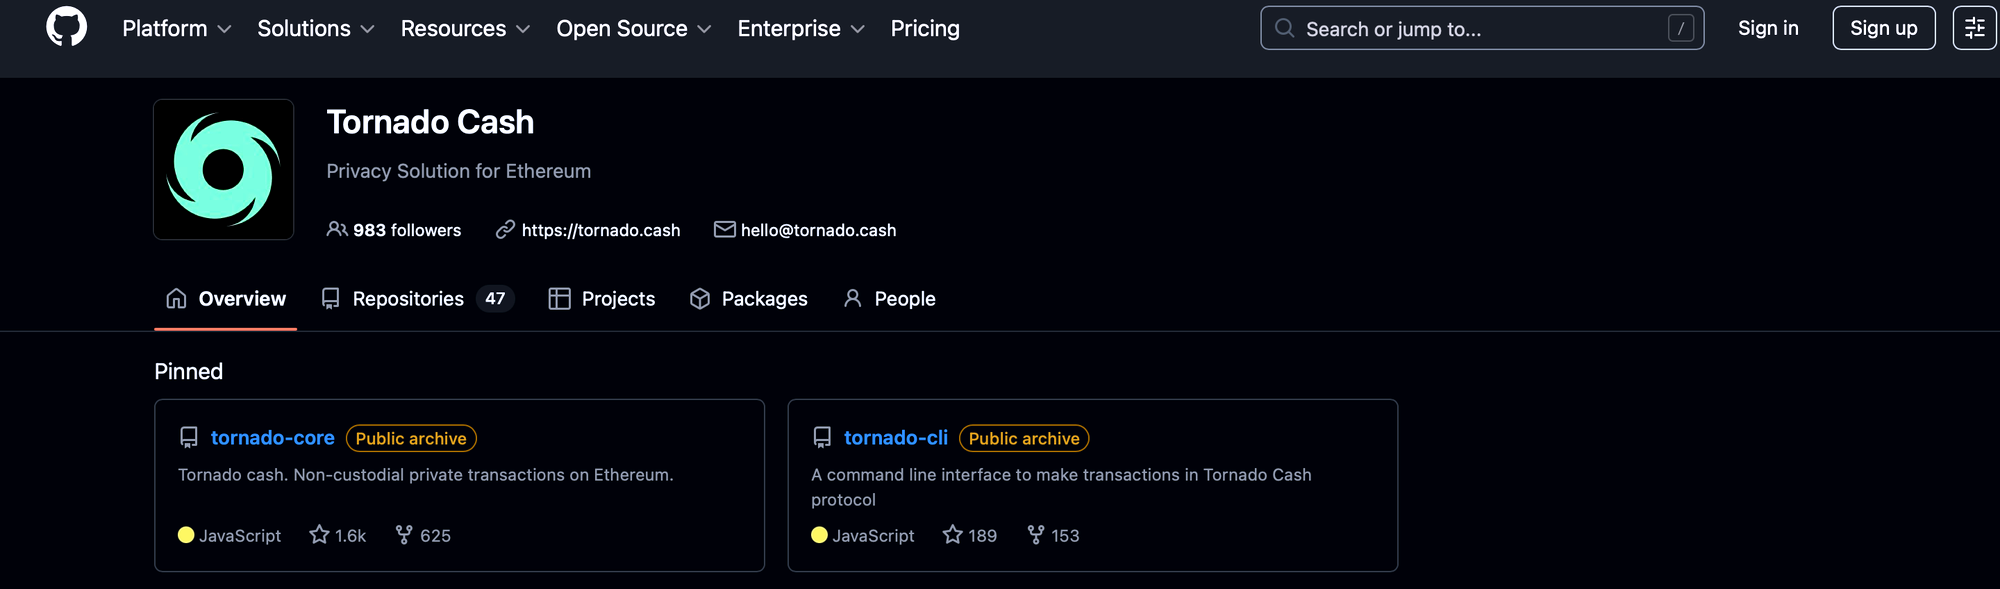The width and height of the screenshot is (2000, 589).
Task: Click the star icon on tornado-cli
Action: coord(952,535)
